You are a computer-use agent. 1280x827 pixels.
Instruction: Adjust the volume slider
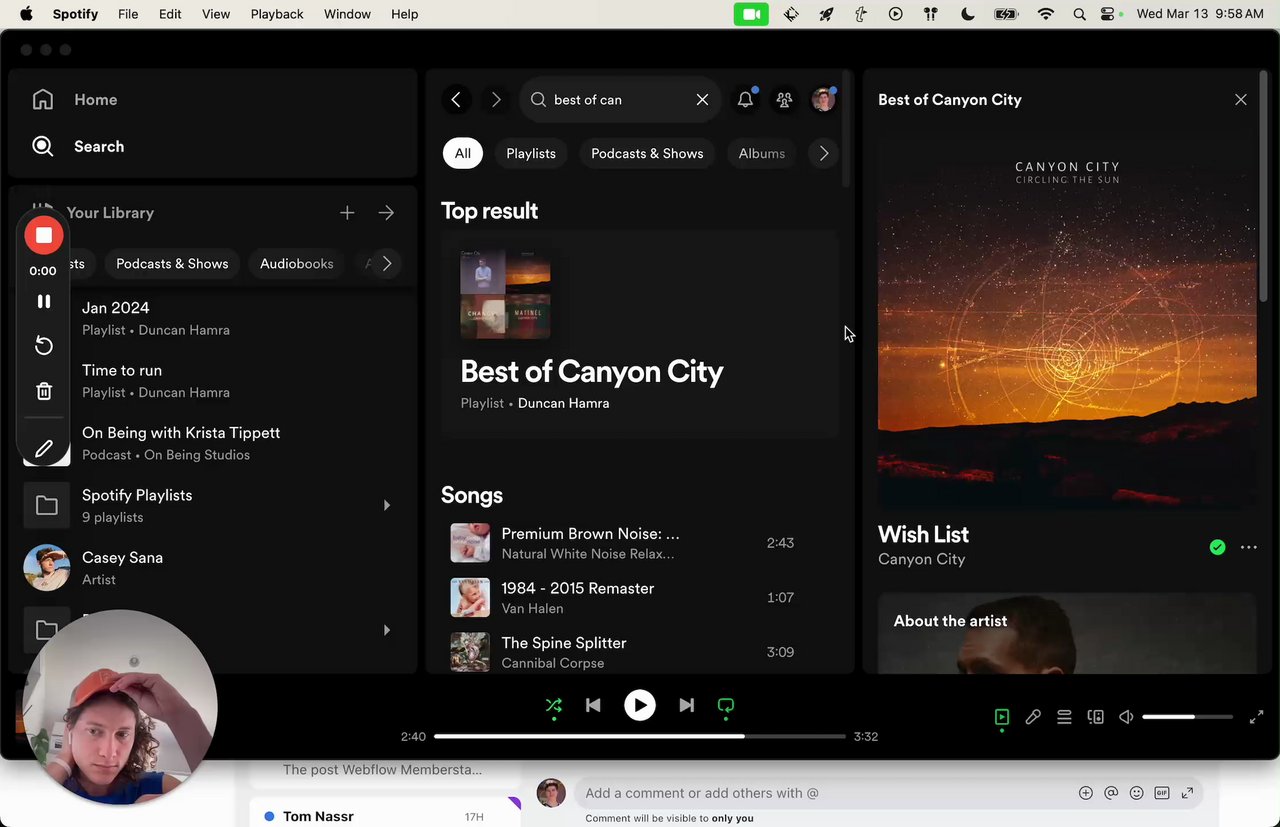[x=1187, y=717]
